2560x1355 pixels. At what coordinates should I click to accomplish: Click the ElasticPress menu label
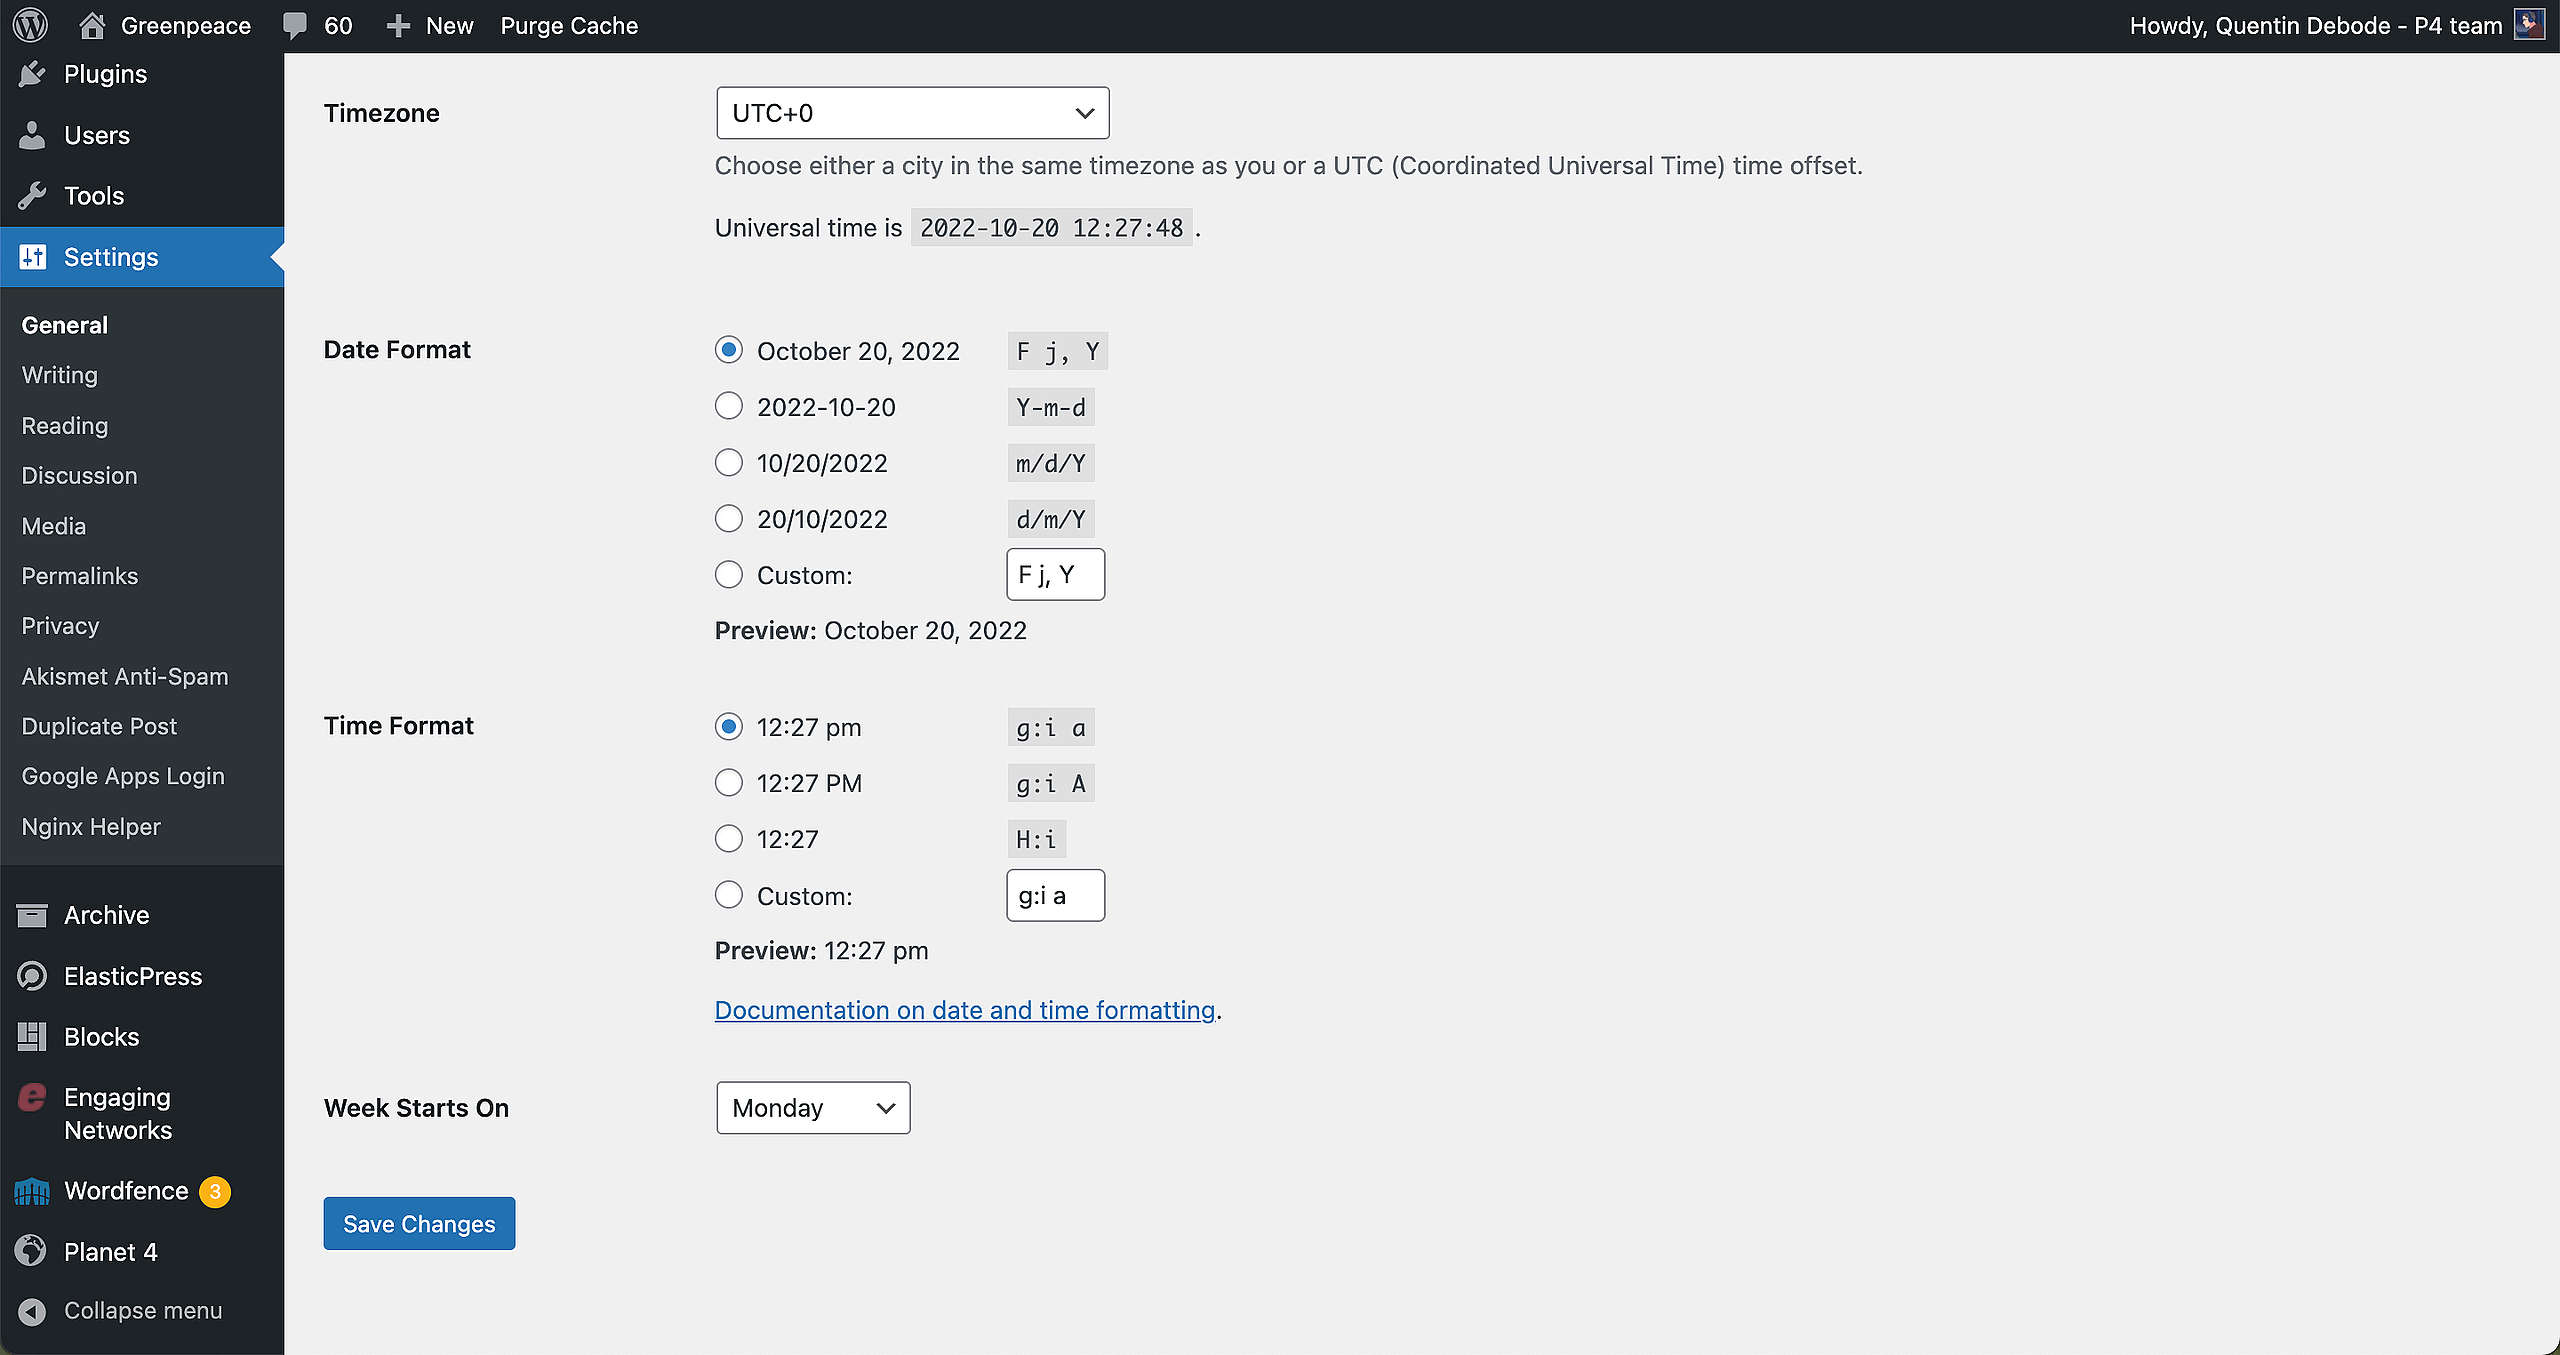point(133,976)
